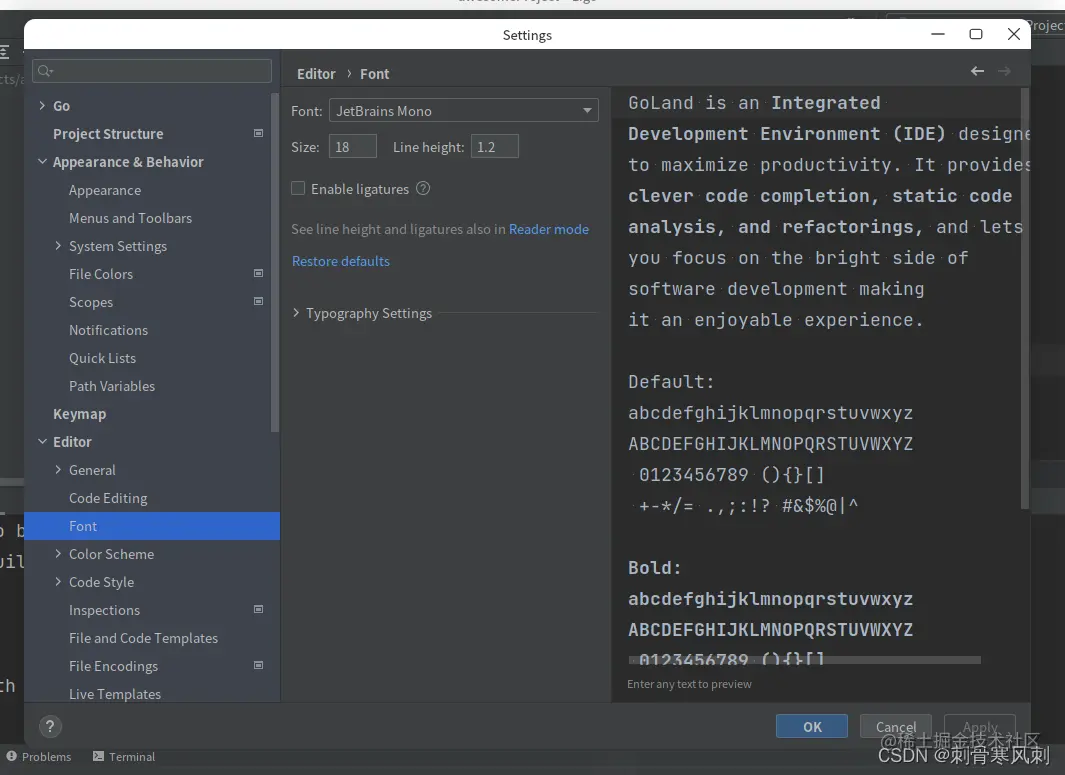Click the Cancel button
Viewport: 1065px width, 775px height.
pyautogui.click(x=895, y=726)
